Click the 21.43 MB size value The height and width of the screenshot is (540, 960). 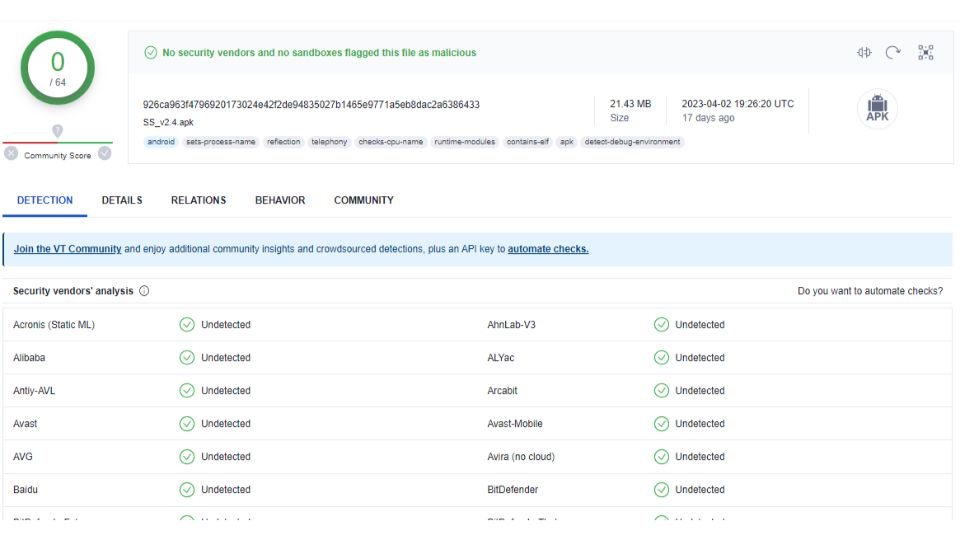[631, 104]
